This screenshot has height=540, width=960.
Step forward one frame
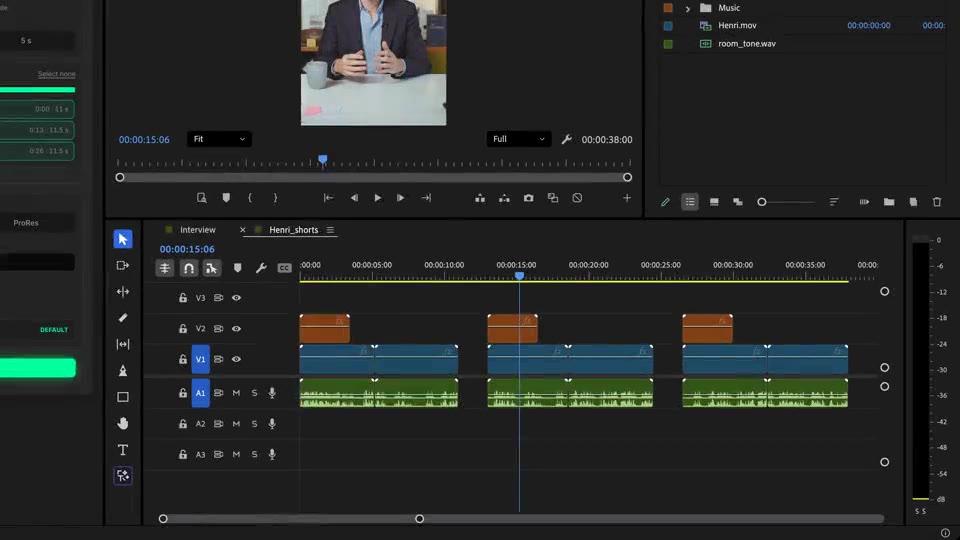point(400,198)
